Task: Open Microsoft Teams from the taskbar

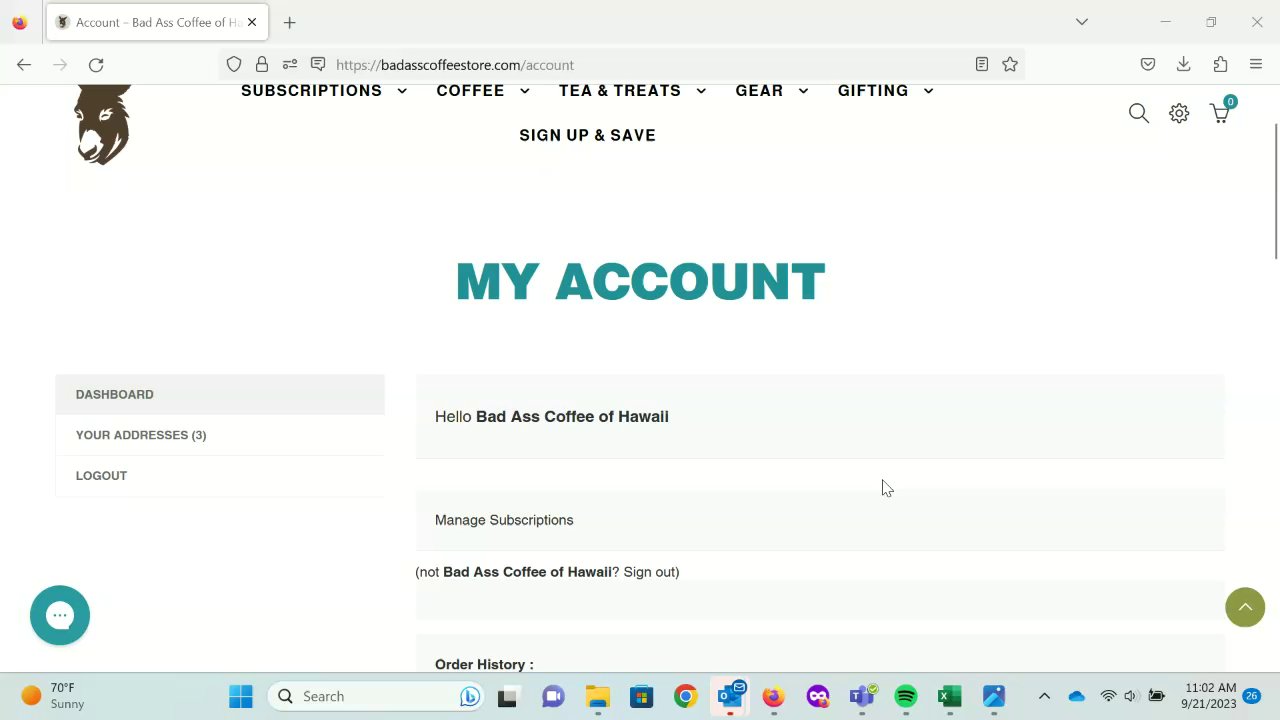Action: coord(862,696)
